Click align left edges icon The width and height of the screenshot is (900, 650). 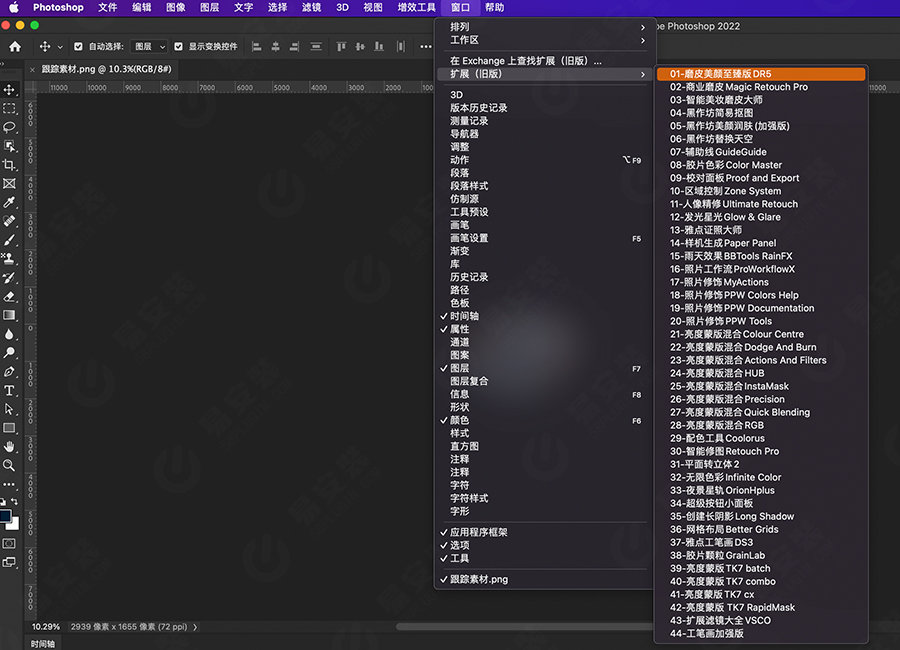pos(257,47)
